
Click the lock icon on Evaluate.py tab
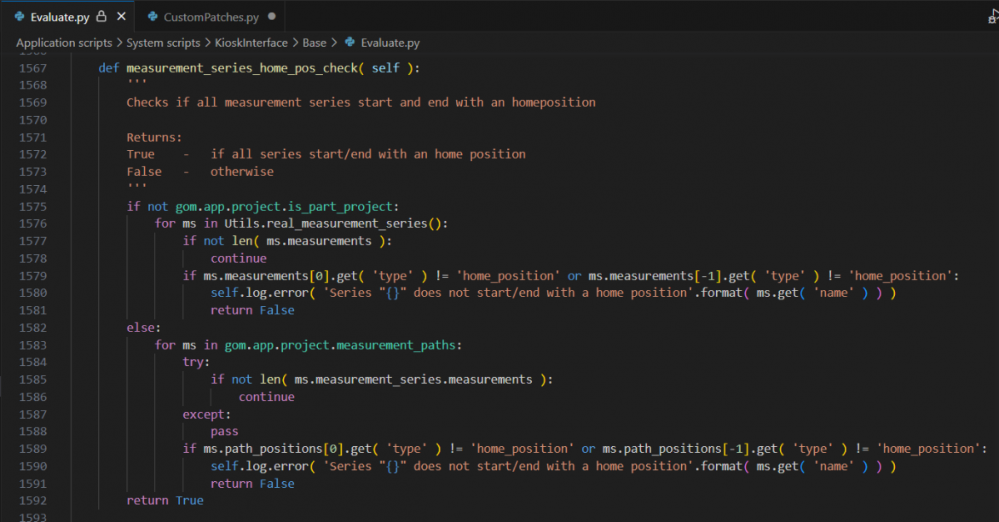101,17
